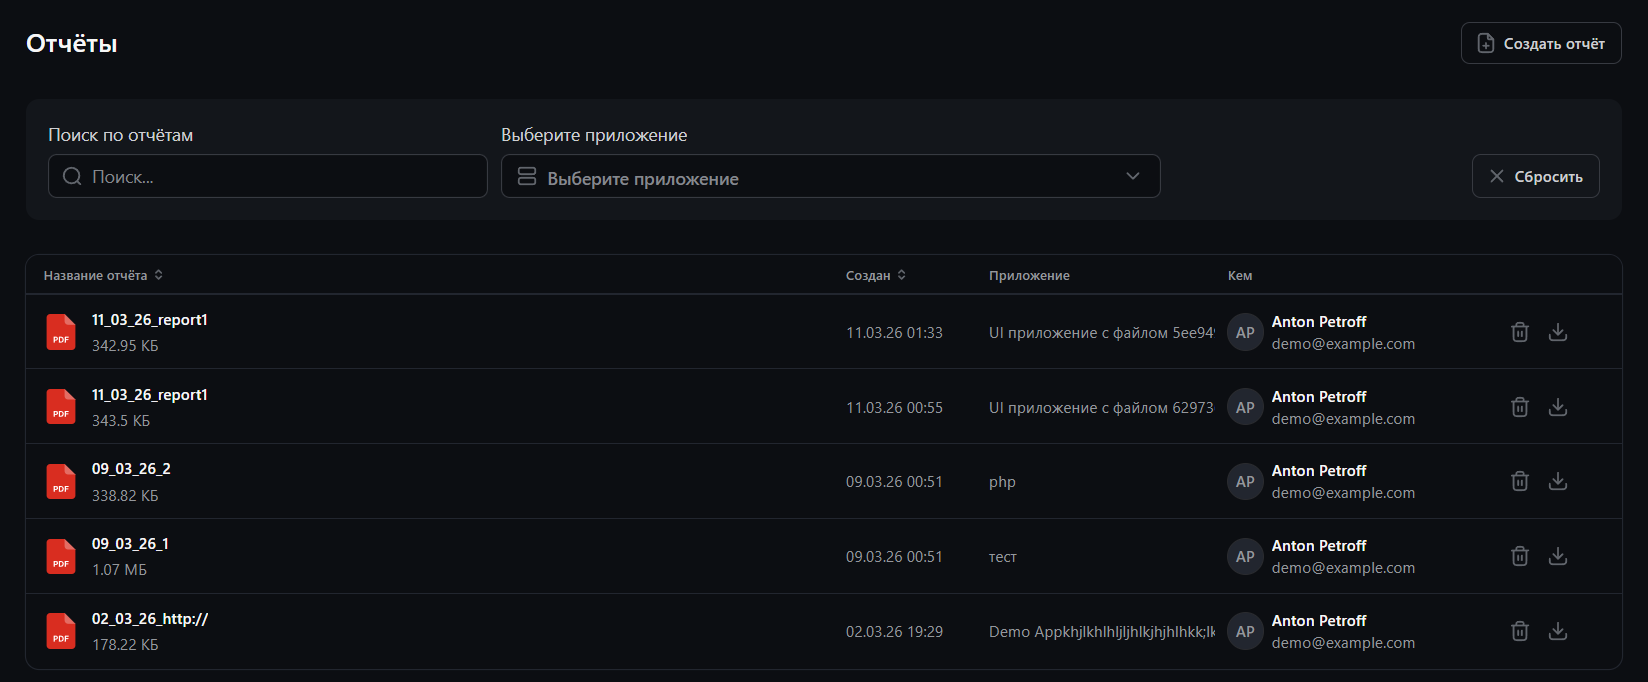Download the 342.95 КБ report
The height and width of the screenshot is (682, 1648).
[1558, 332]
